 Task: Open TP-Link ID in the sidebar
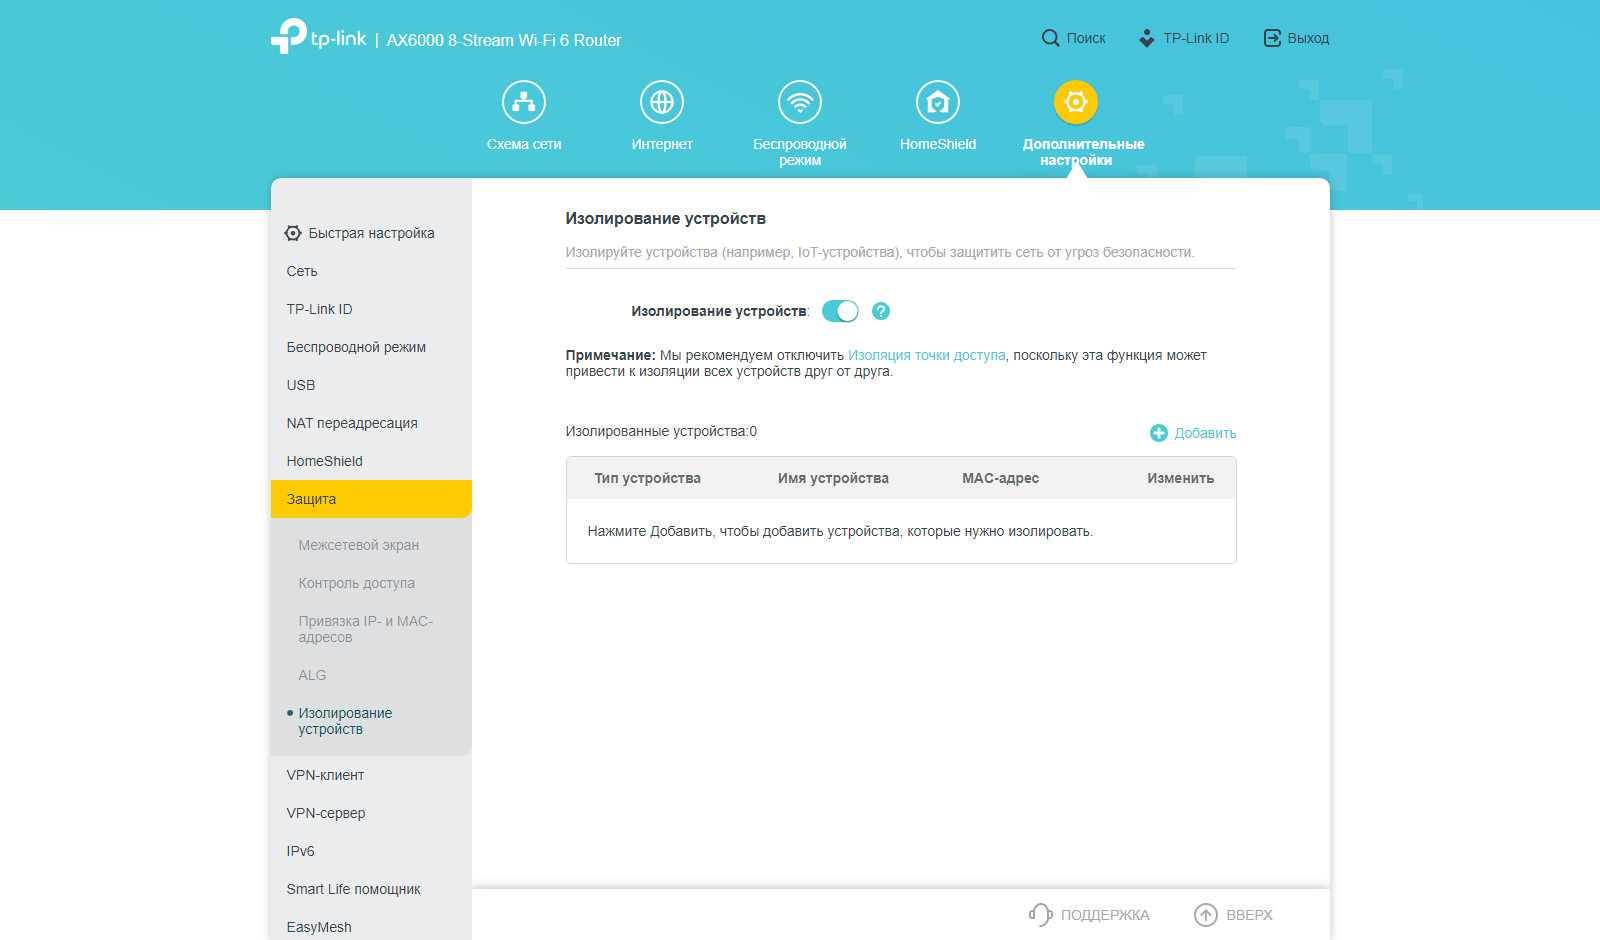pyautogui.click(x=371, y=309)
